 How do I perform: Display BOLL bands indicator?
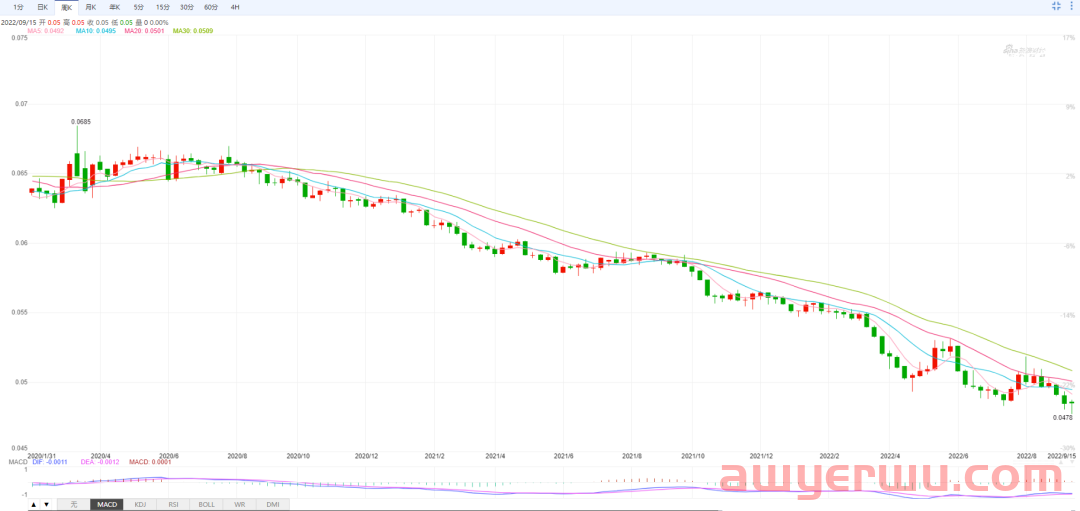pyautogui.click(x=206, y=505)
